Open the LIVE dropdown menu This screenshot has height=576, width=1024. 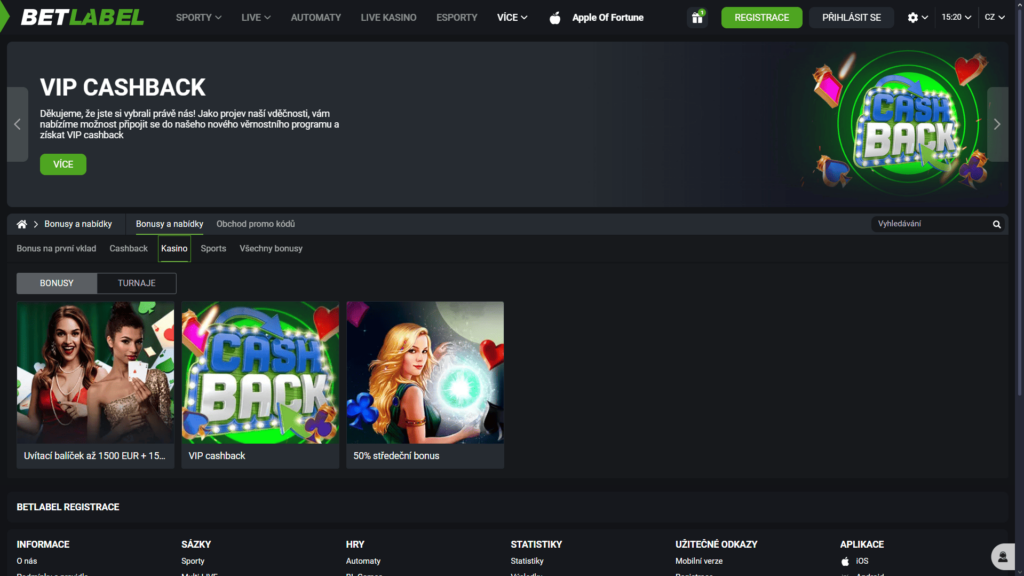254,17
